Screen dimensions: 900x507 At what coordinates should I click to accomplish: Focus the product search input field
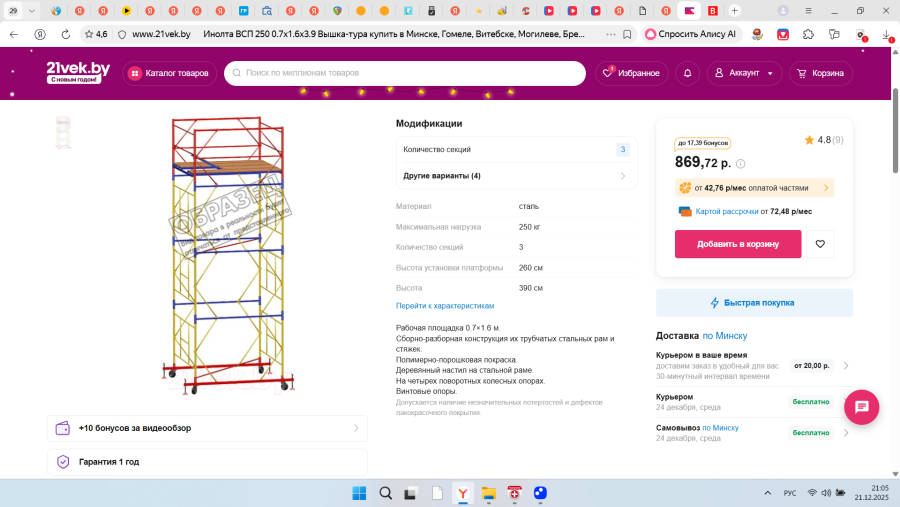coord(410,73)
